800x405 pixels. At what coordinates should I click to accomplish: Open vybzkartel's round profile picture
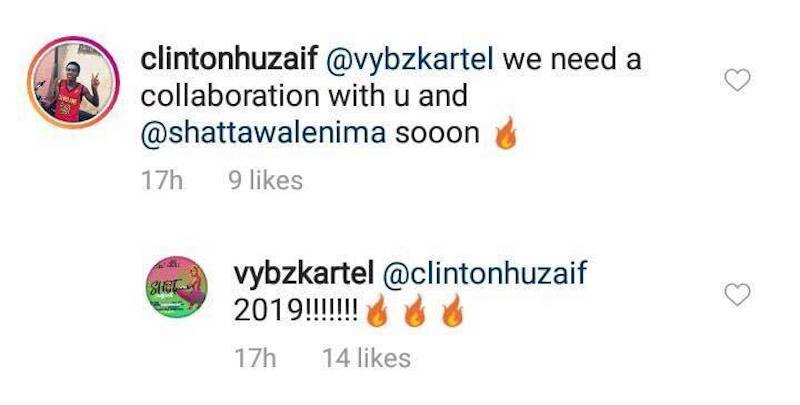point(177,287)
